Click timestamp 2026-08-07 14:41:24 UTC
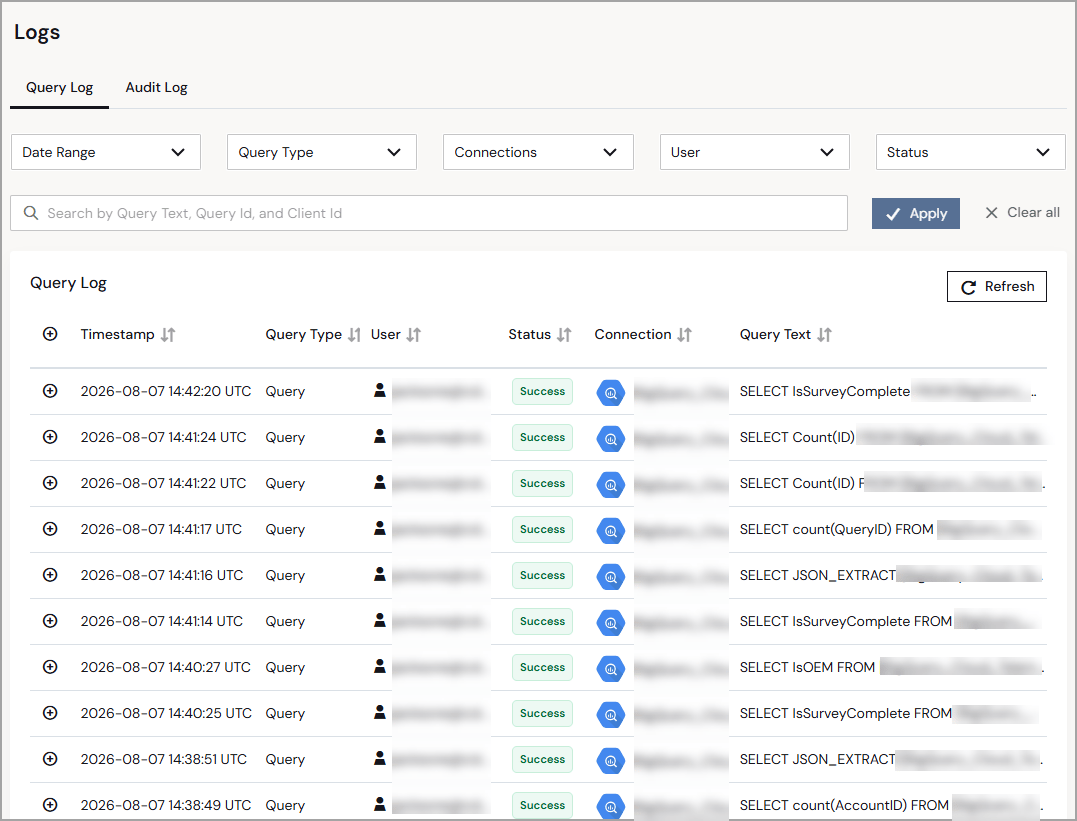This screenshot has width=1077, height=821. 163,437
